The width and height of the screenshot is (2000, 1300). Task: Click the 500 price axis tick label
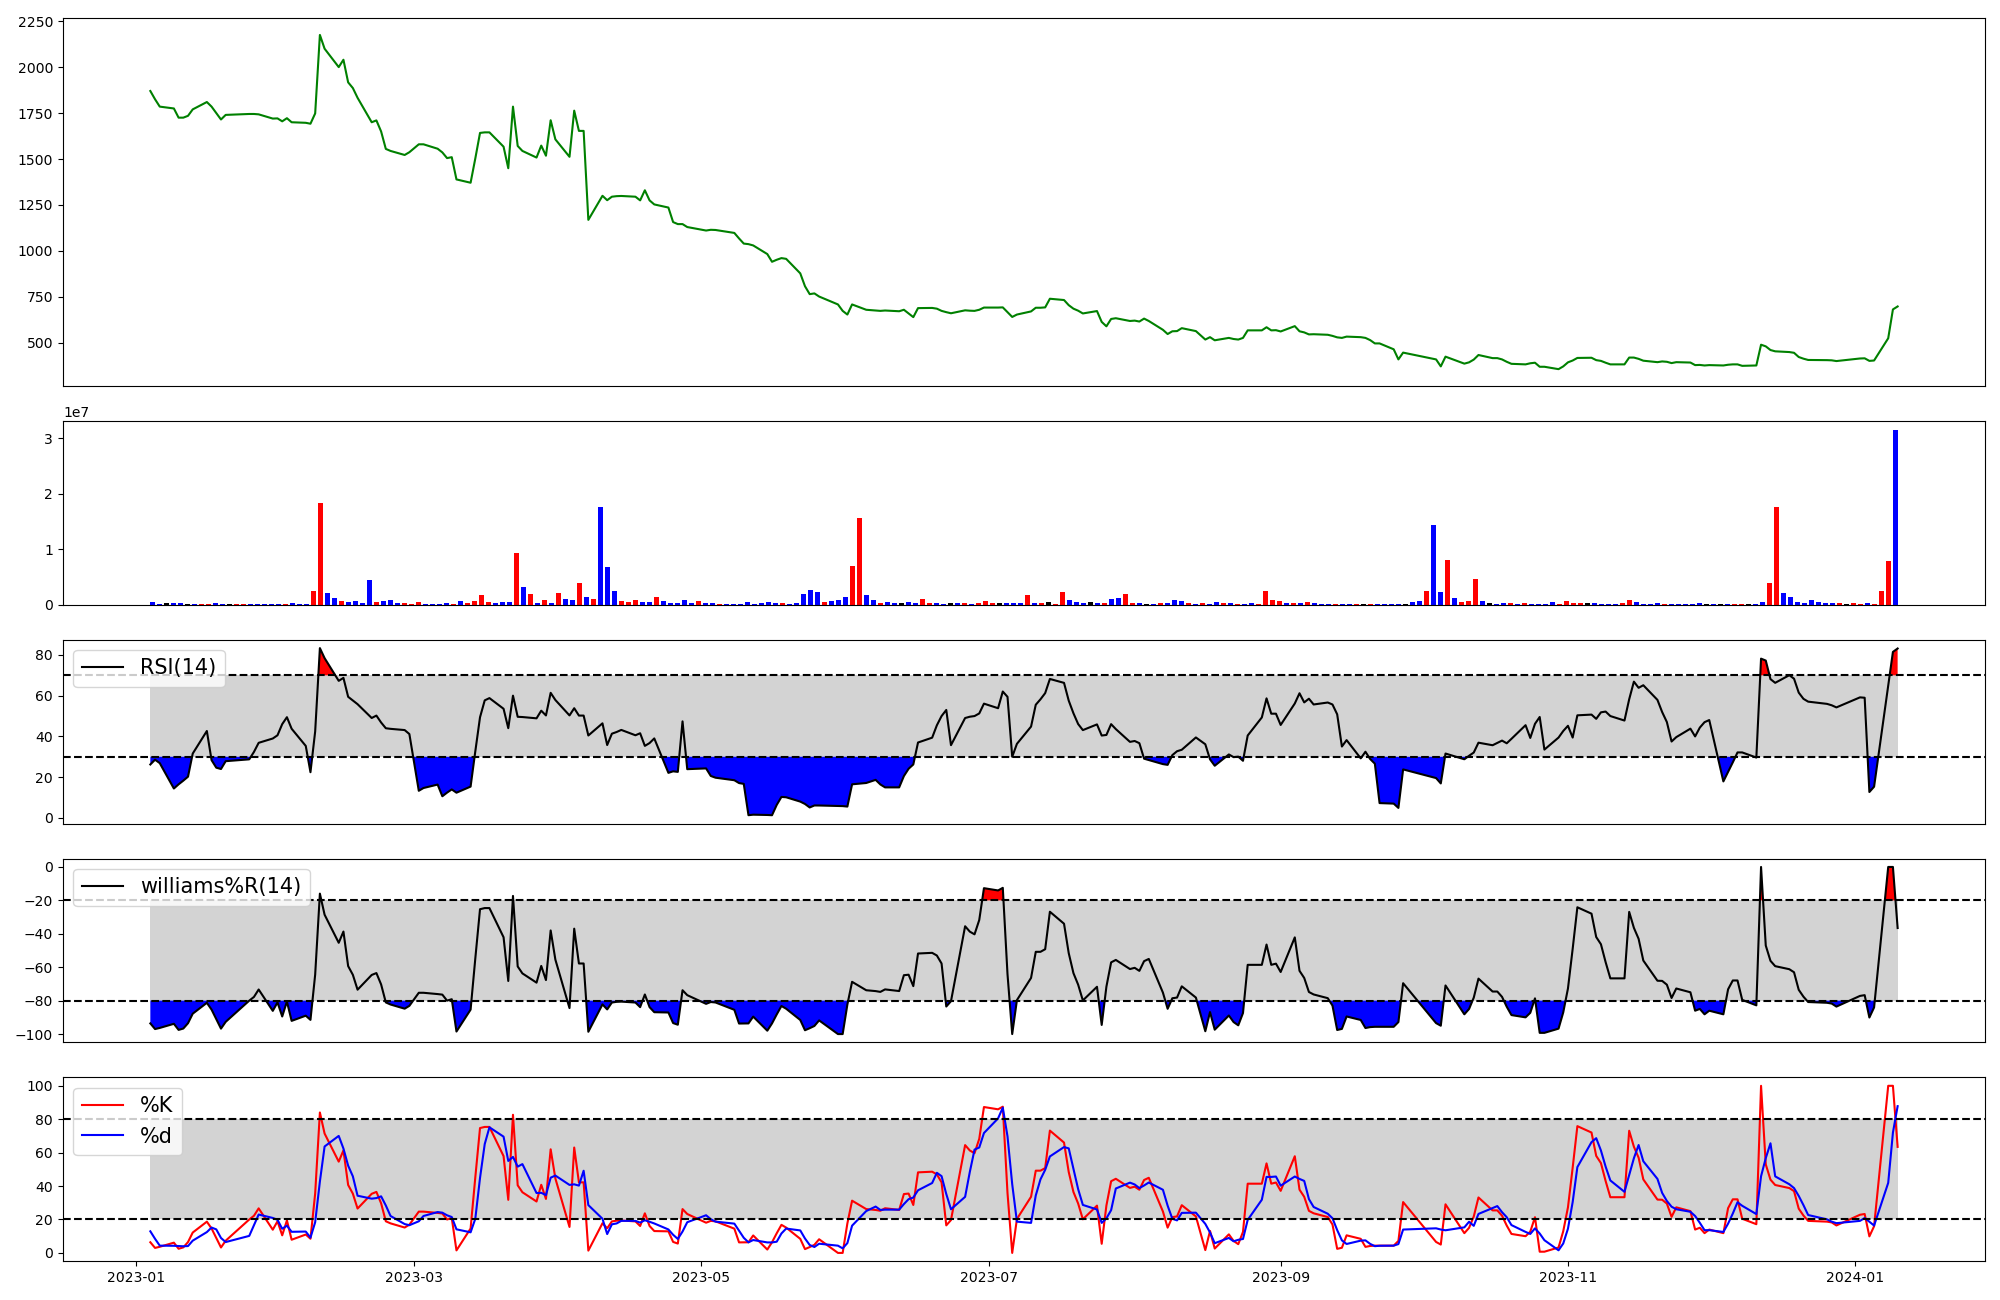42,343
